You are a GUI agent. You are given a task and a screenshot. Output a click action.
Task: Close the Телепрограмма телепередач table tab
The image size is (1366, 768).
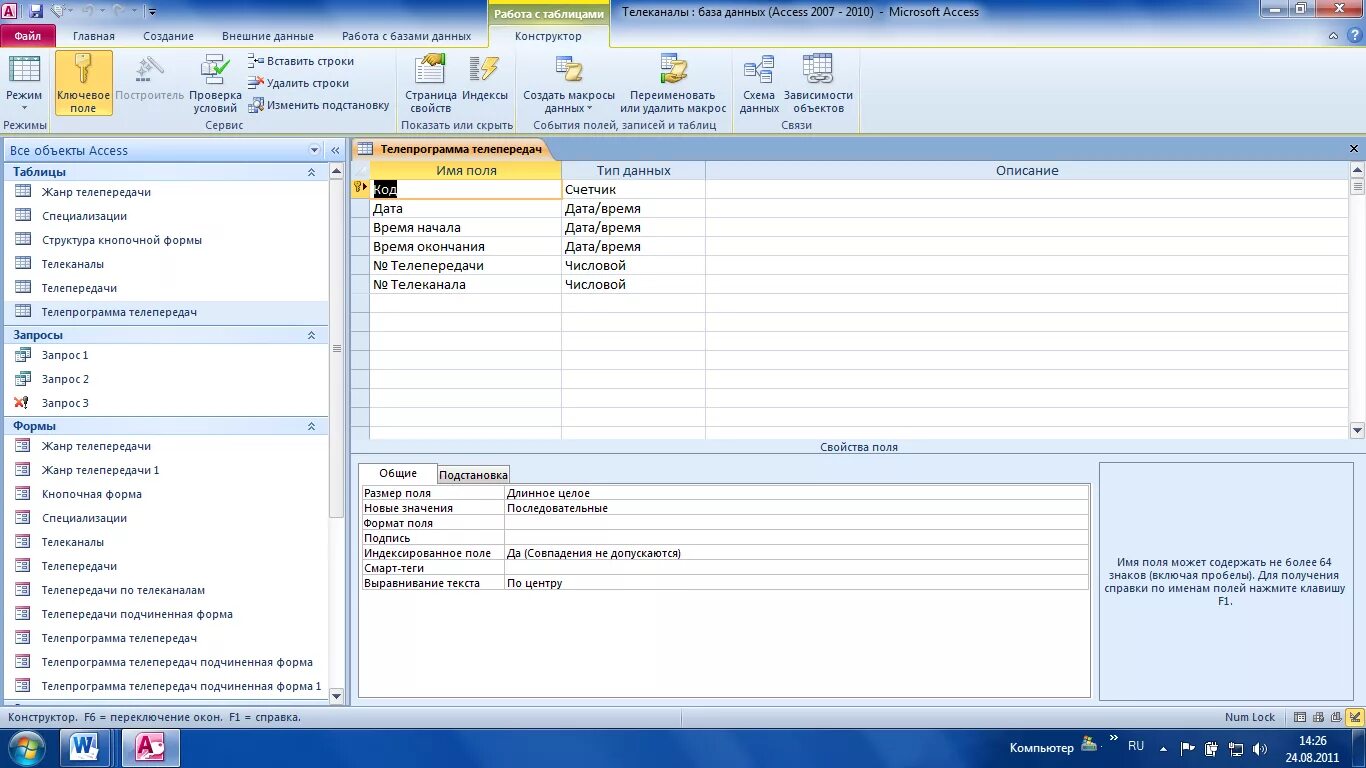point(1355,148)
